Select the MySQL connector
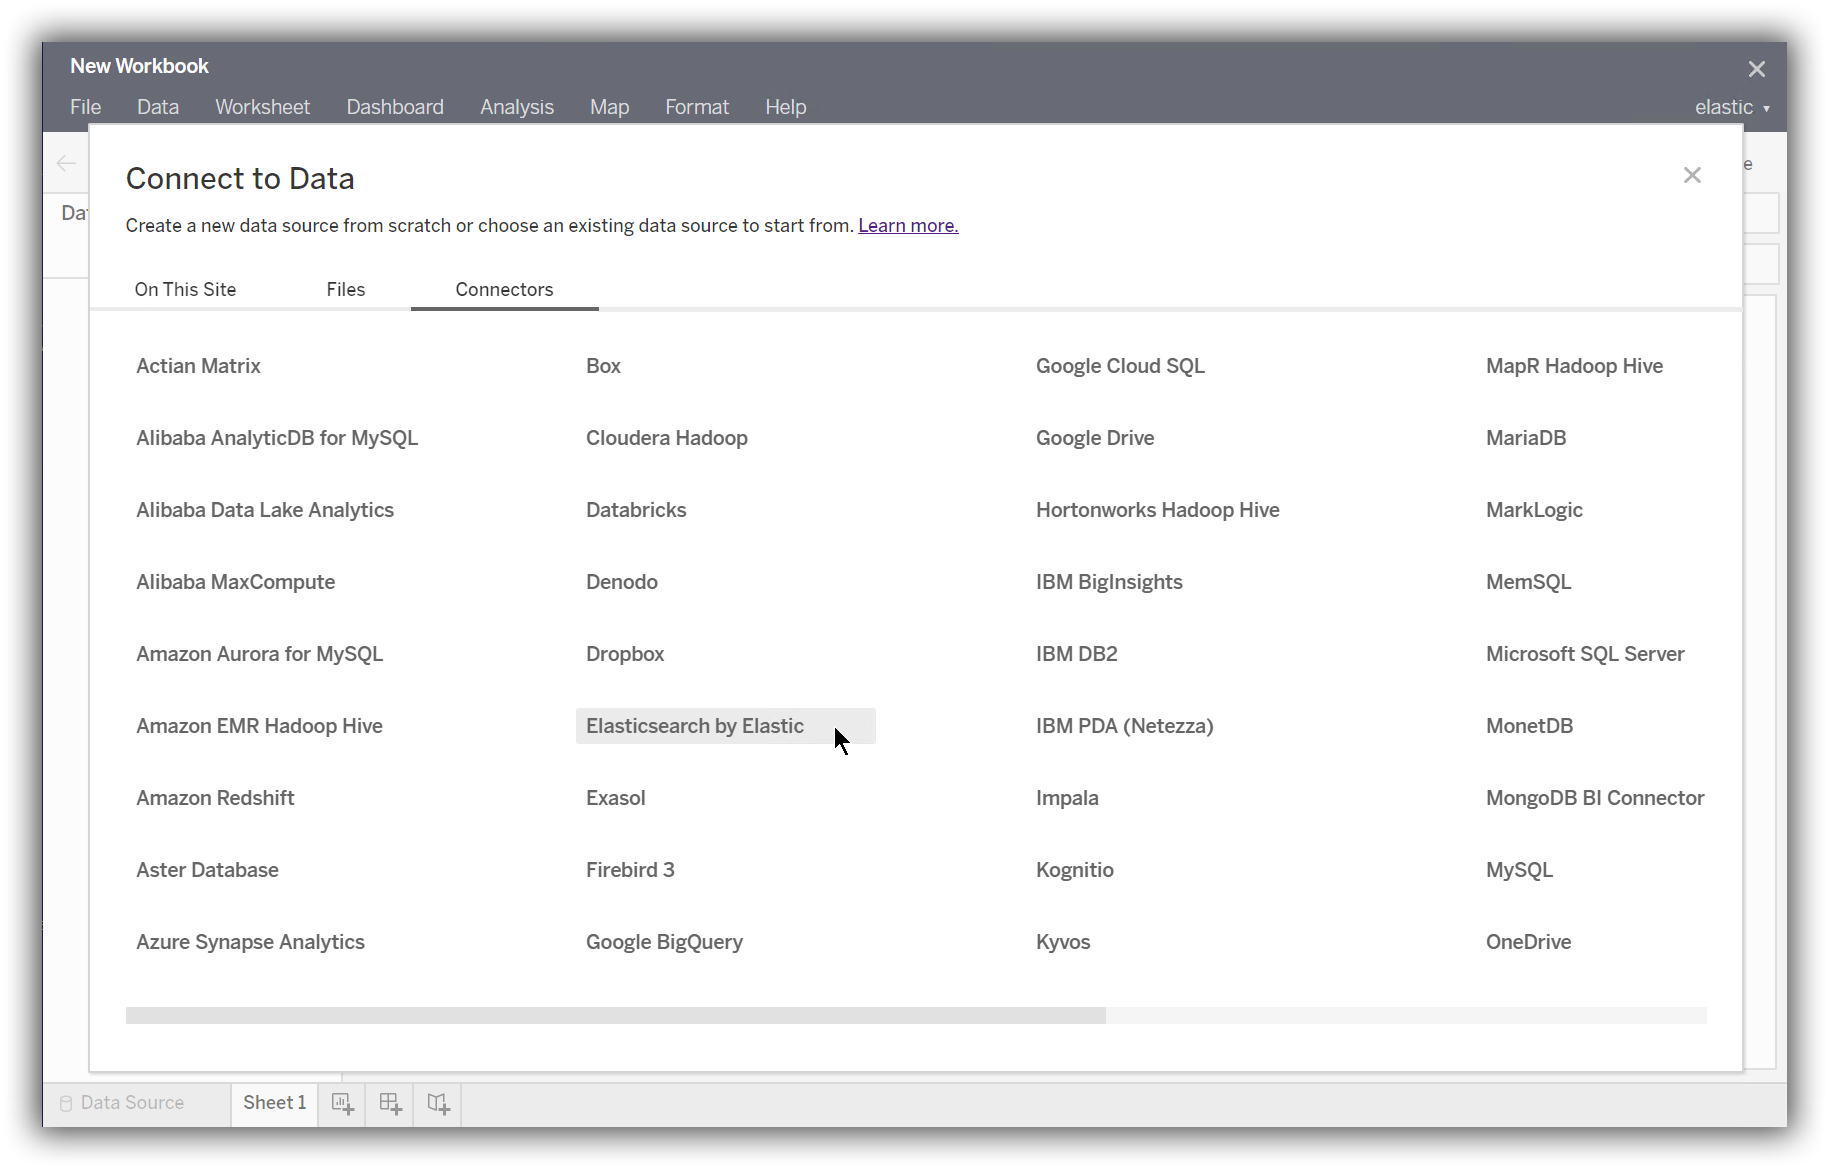 pyautogui.click(x=1519, y=869)
